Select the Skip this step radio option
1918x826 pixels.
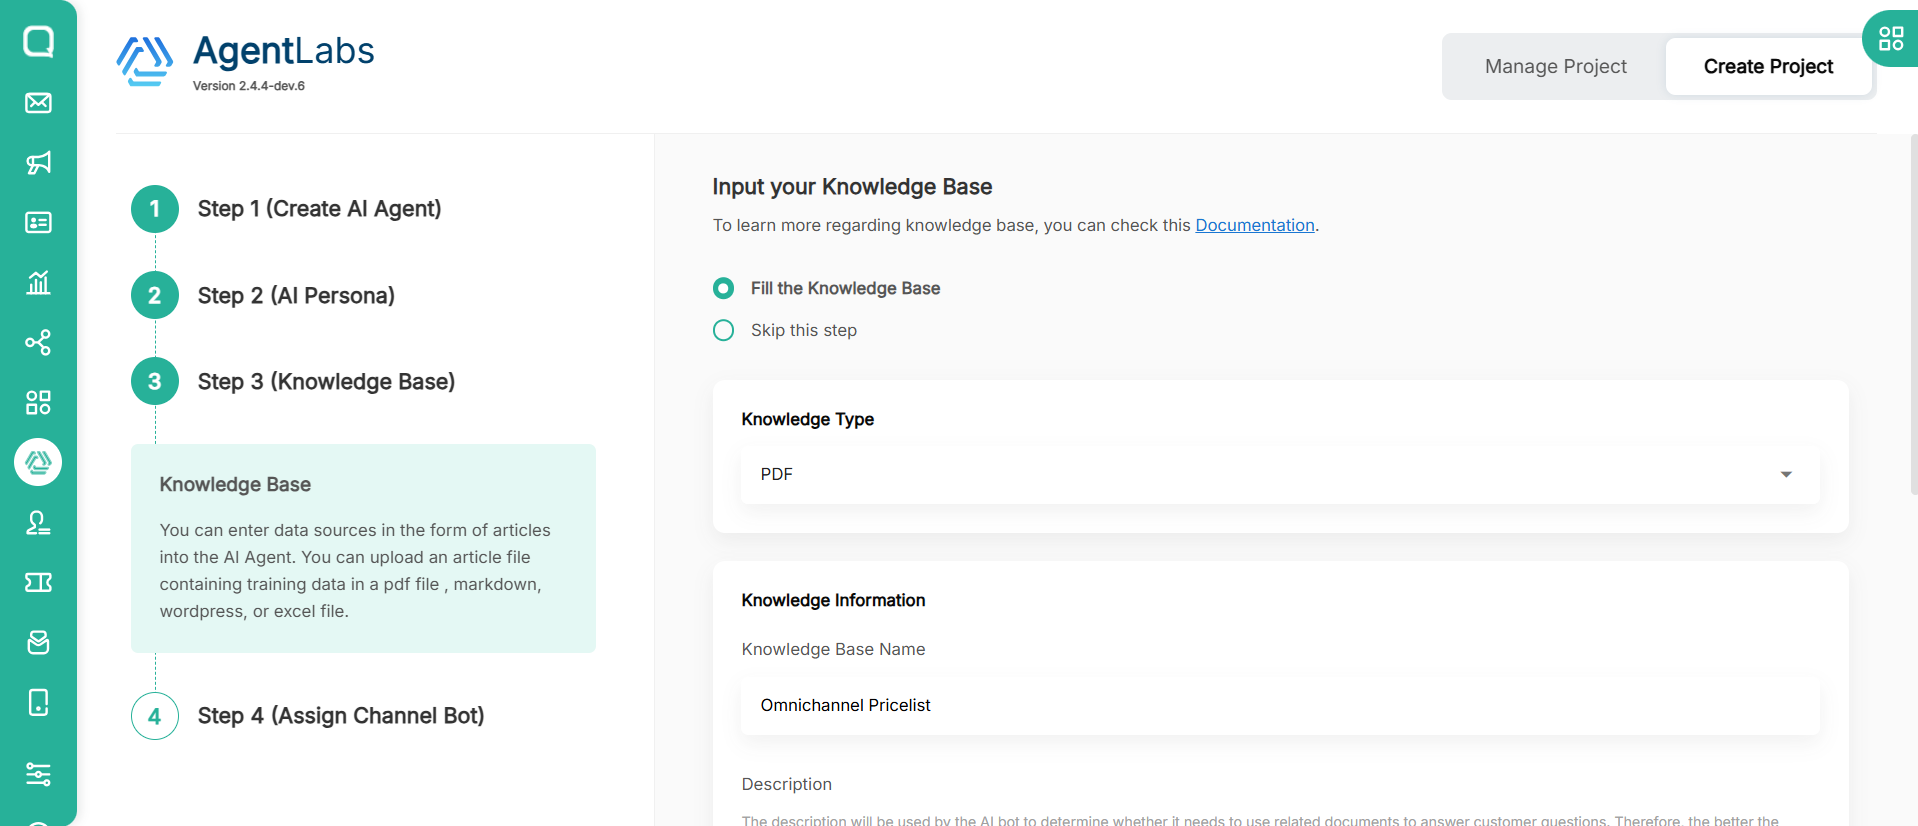coord(724,330)
